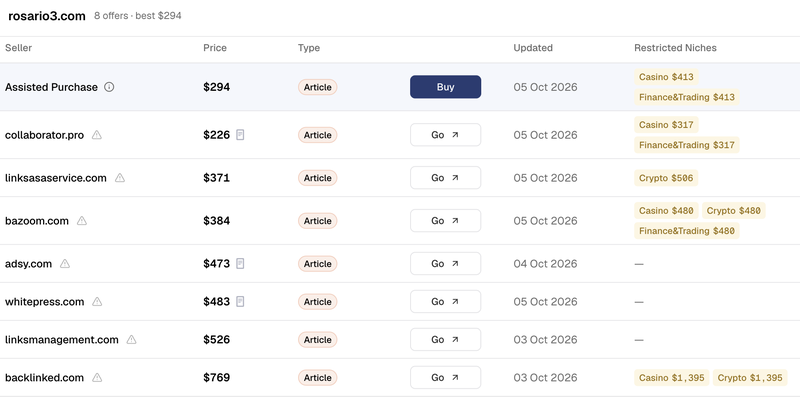800x397 pixels.
Task: Open the linksasaservice.com offer with Go
Action: [x=445, y=178]
